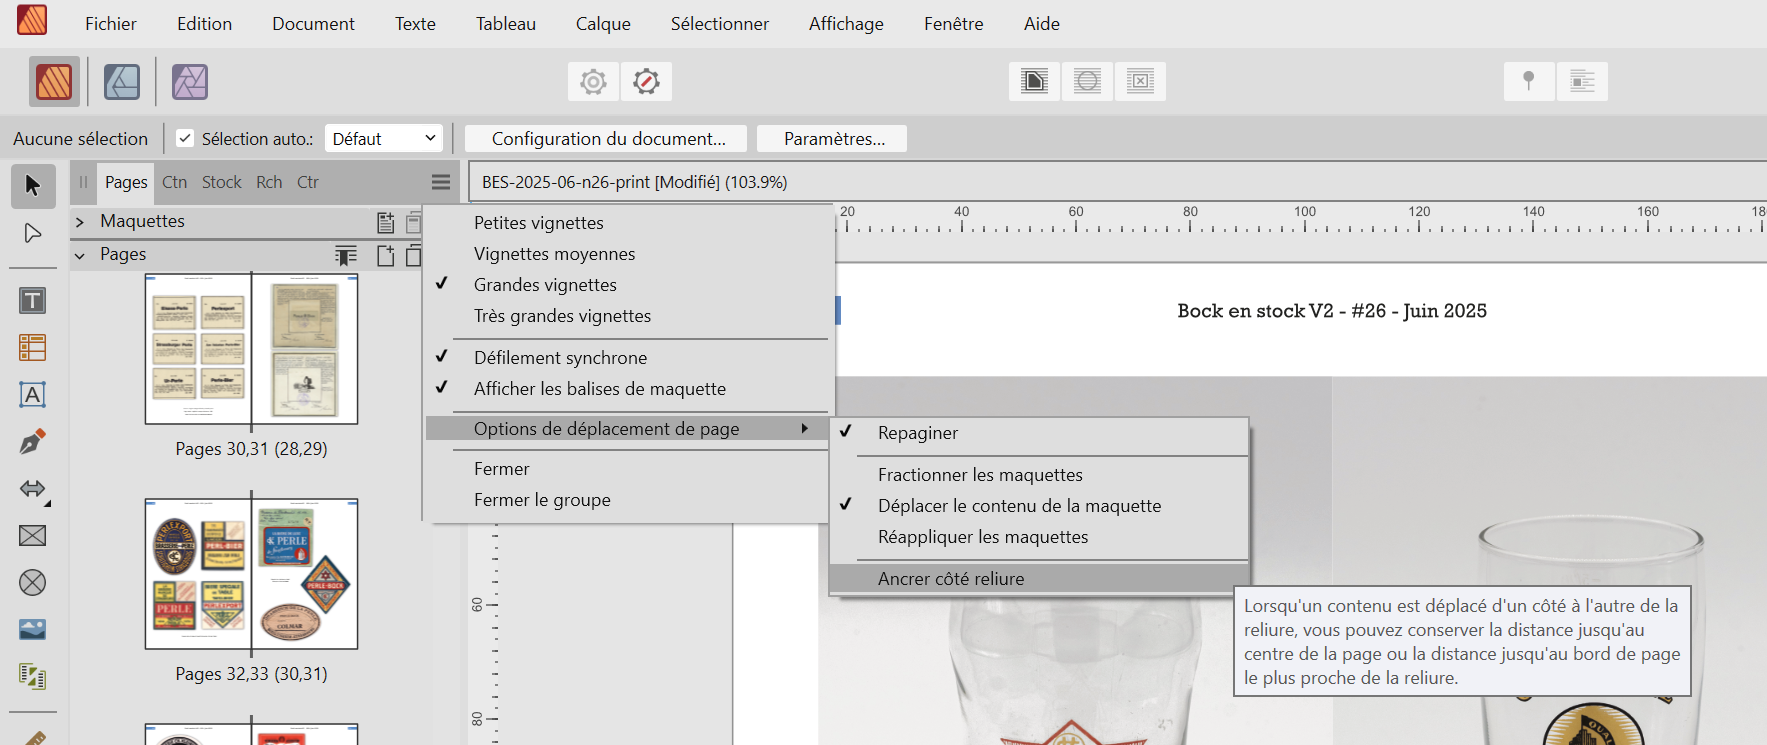Click the pin icon in toolbar
This screenshot has height=745, width=1767.
pyautogui.click(x=1529, y=81)
